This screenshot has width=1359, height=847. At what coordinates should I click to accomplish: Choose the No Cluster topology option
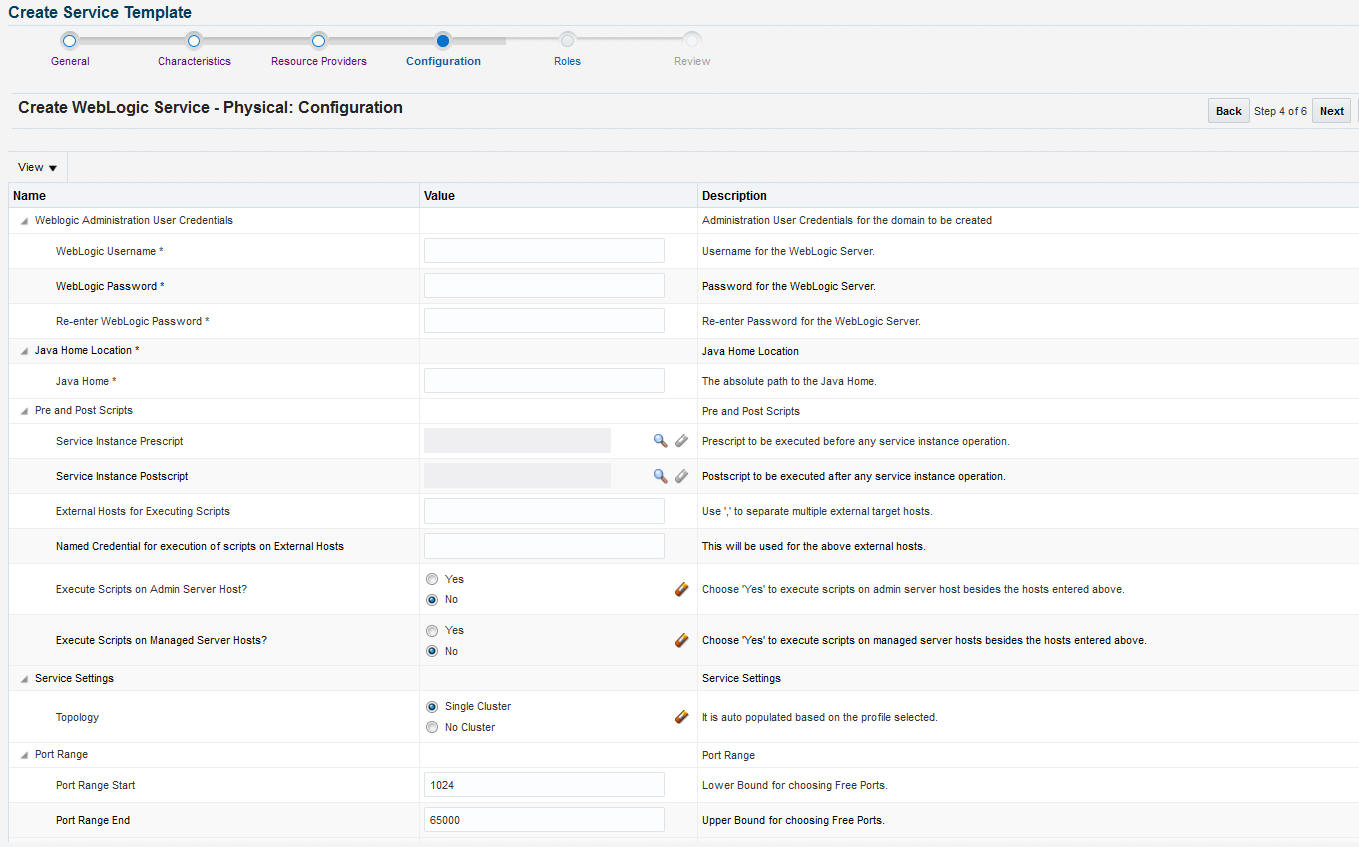click(x=432, y=727)
